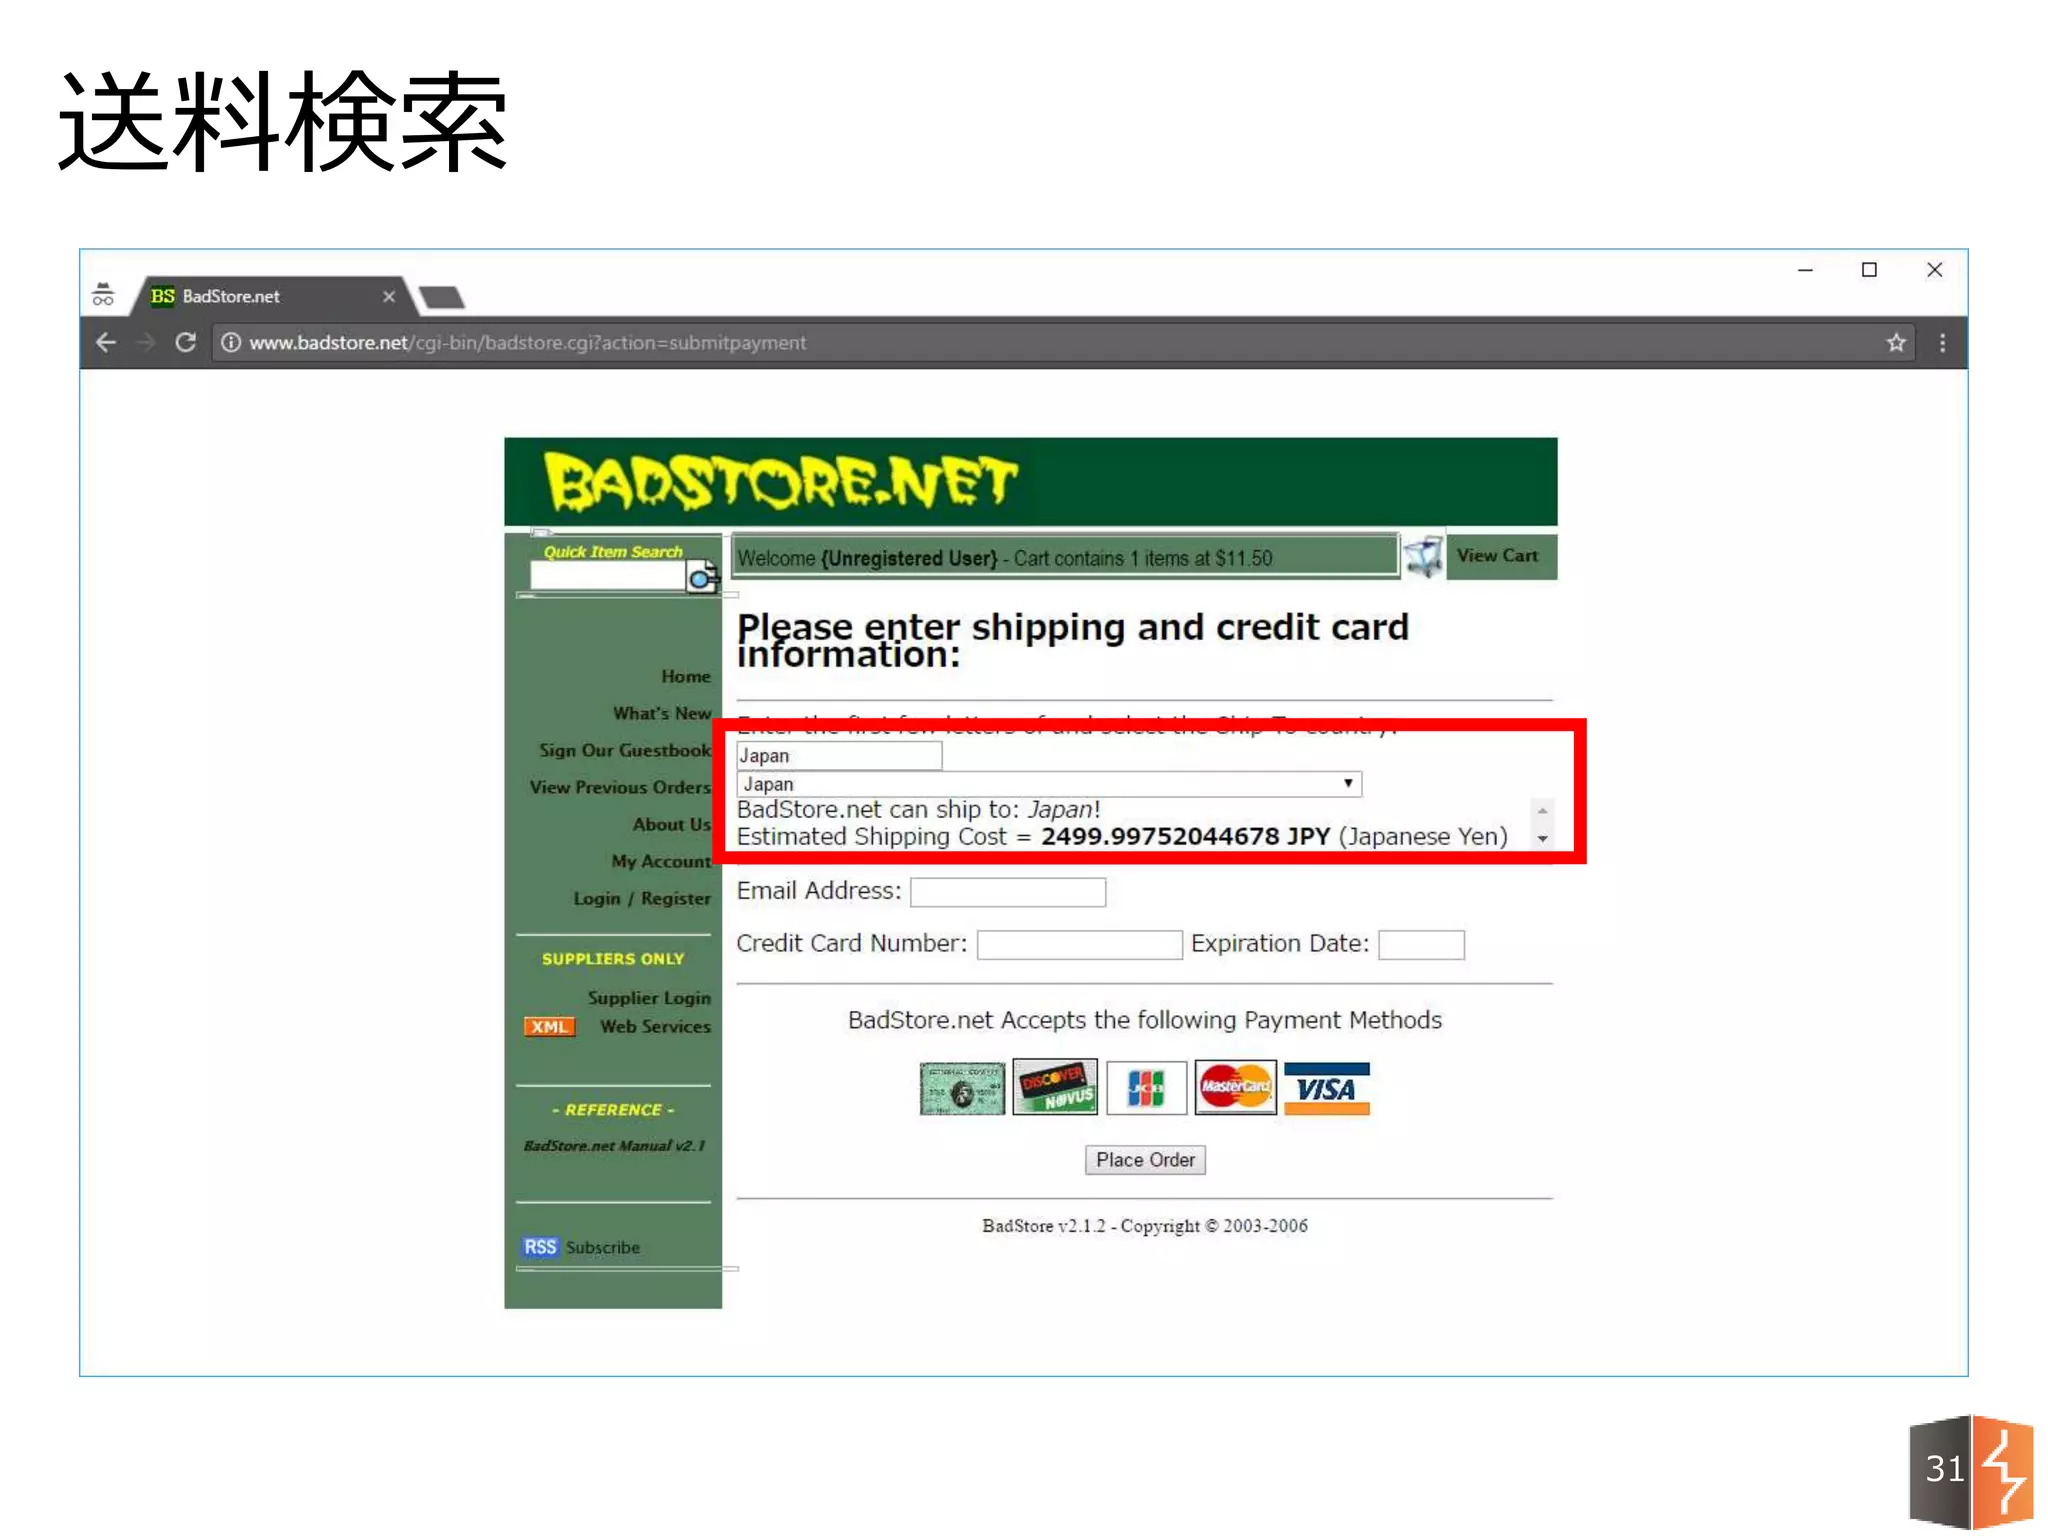The width and height of the screenshot is (2048, 1536).
Task: Click the Credit Card Number field
Action: tap(1078, 945)
